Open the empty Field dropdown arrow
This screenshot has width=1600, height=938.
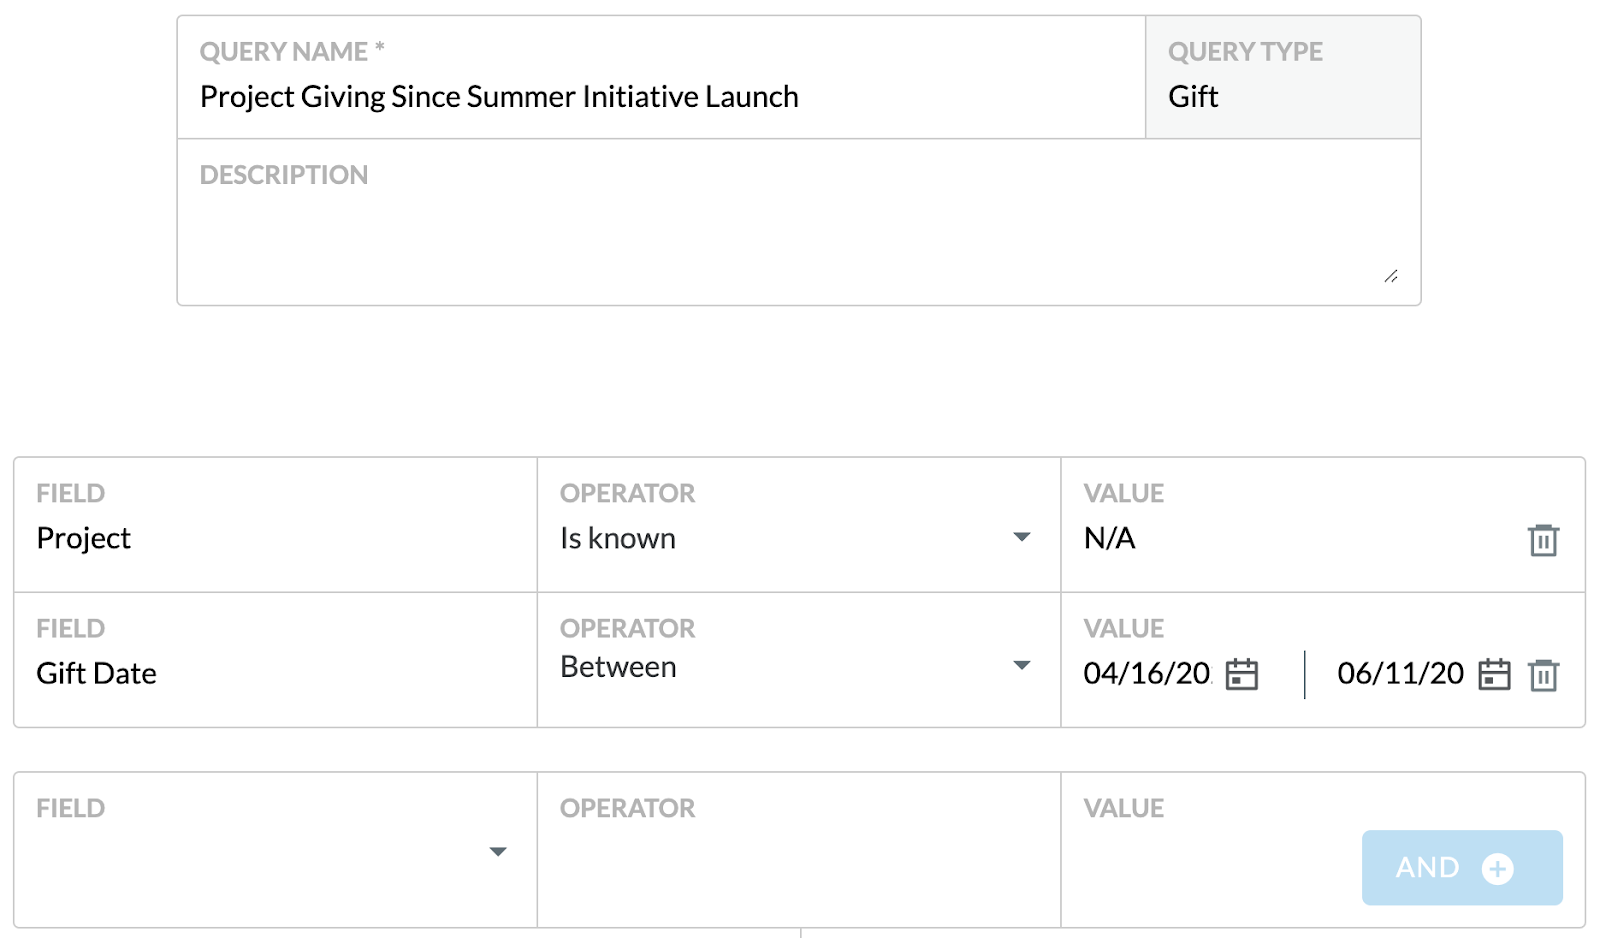498,852
